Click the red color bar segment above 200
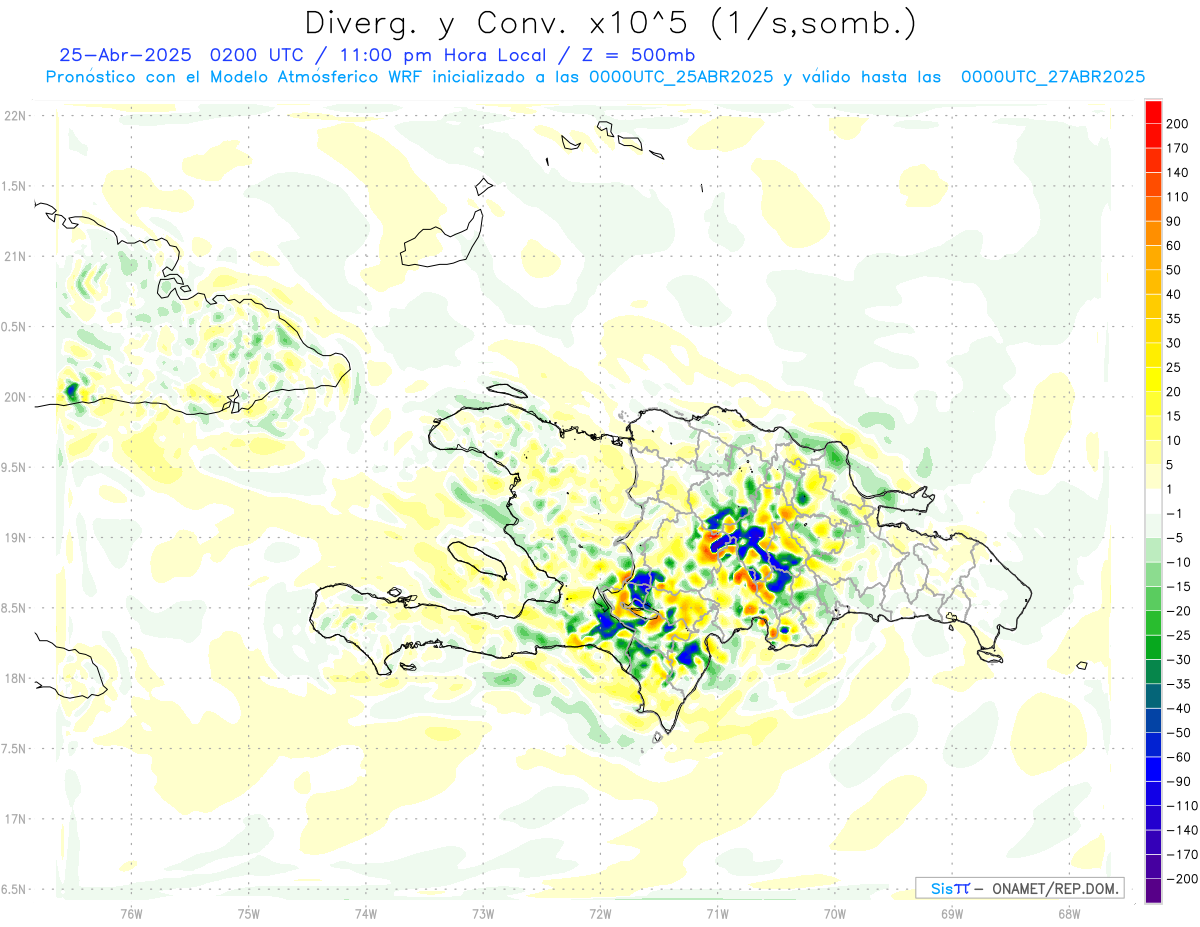Image resolution: width=1200 pixels, height=927 pixels. click(x=1153, y=111)
